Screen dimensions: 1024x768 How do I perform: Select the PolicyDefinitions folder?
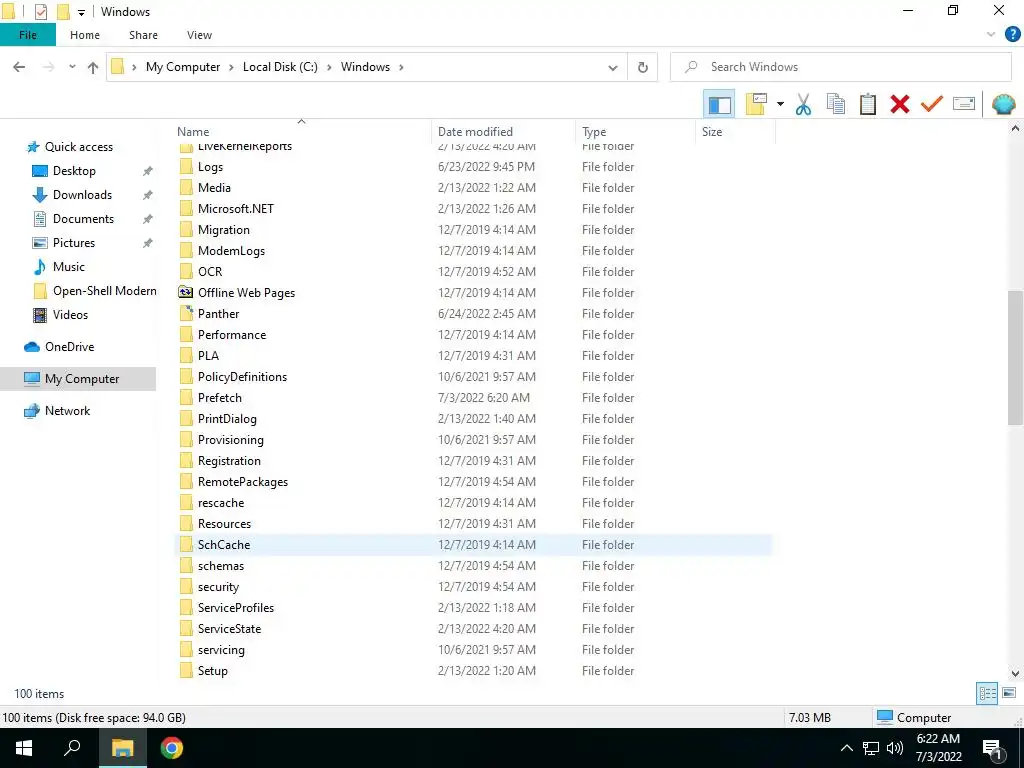(x=242, y=377)
